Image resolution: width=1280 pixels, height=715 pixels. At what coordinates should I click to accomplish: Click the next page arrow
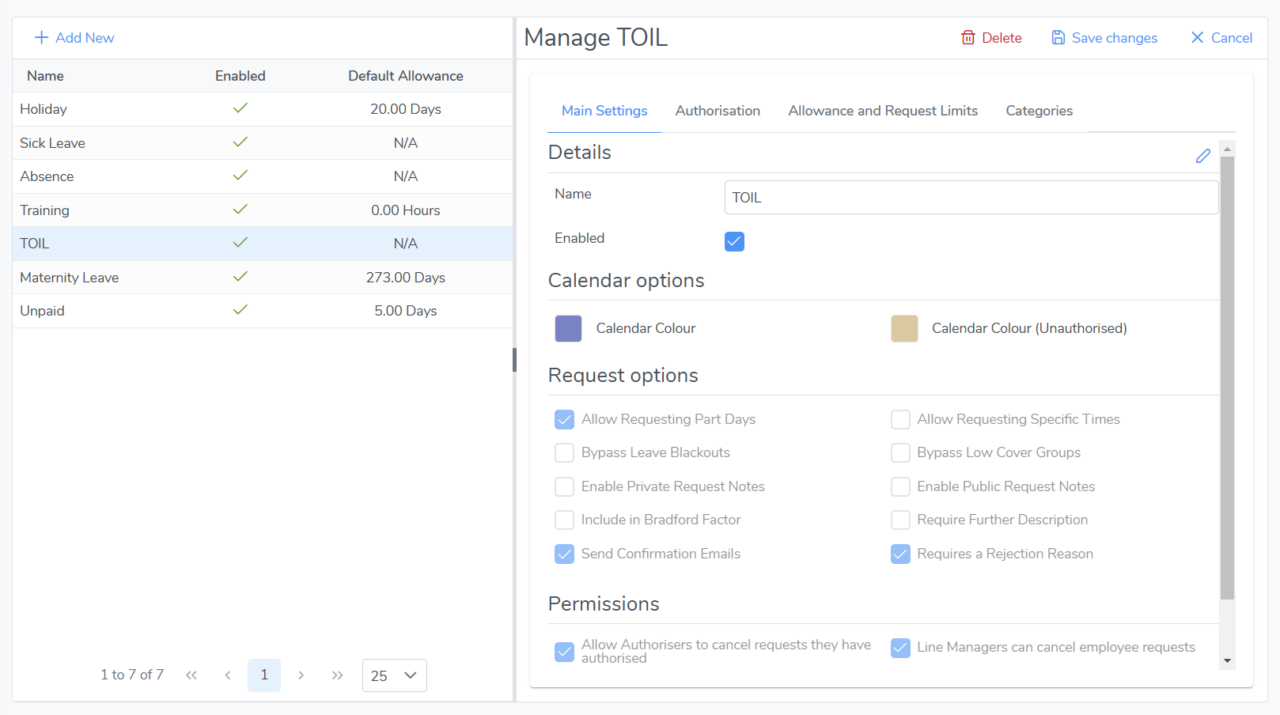[301, 676]
